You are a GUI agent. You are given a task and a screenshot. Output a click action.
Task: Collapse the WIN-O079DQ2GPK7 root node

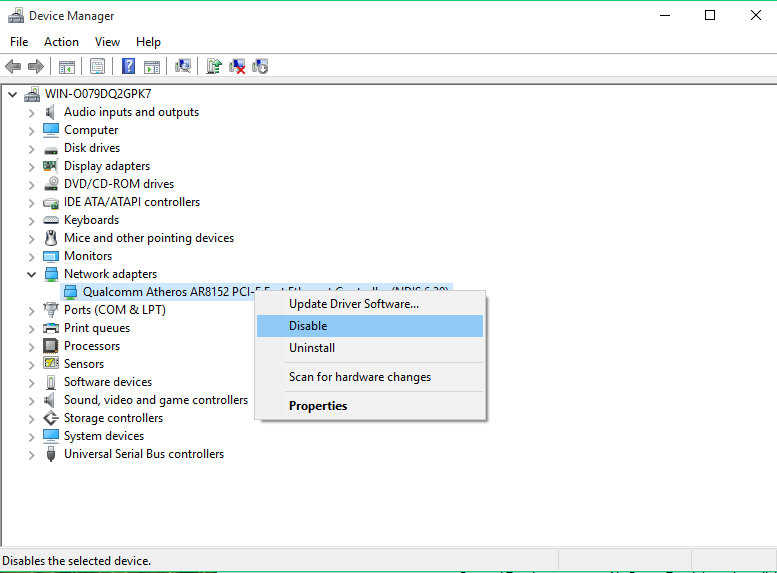click(12, 94)
